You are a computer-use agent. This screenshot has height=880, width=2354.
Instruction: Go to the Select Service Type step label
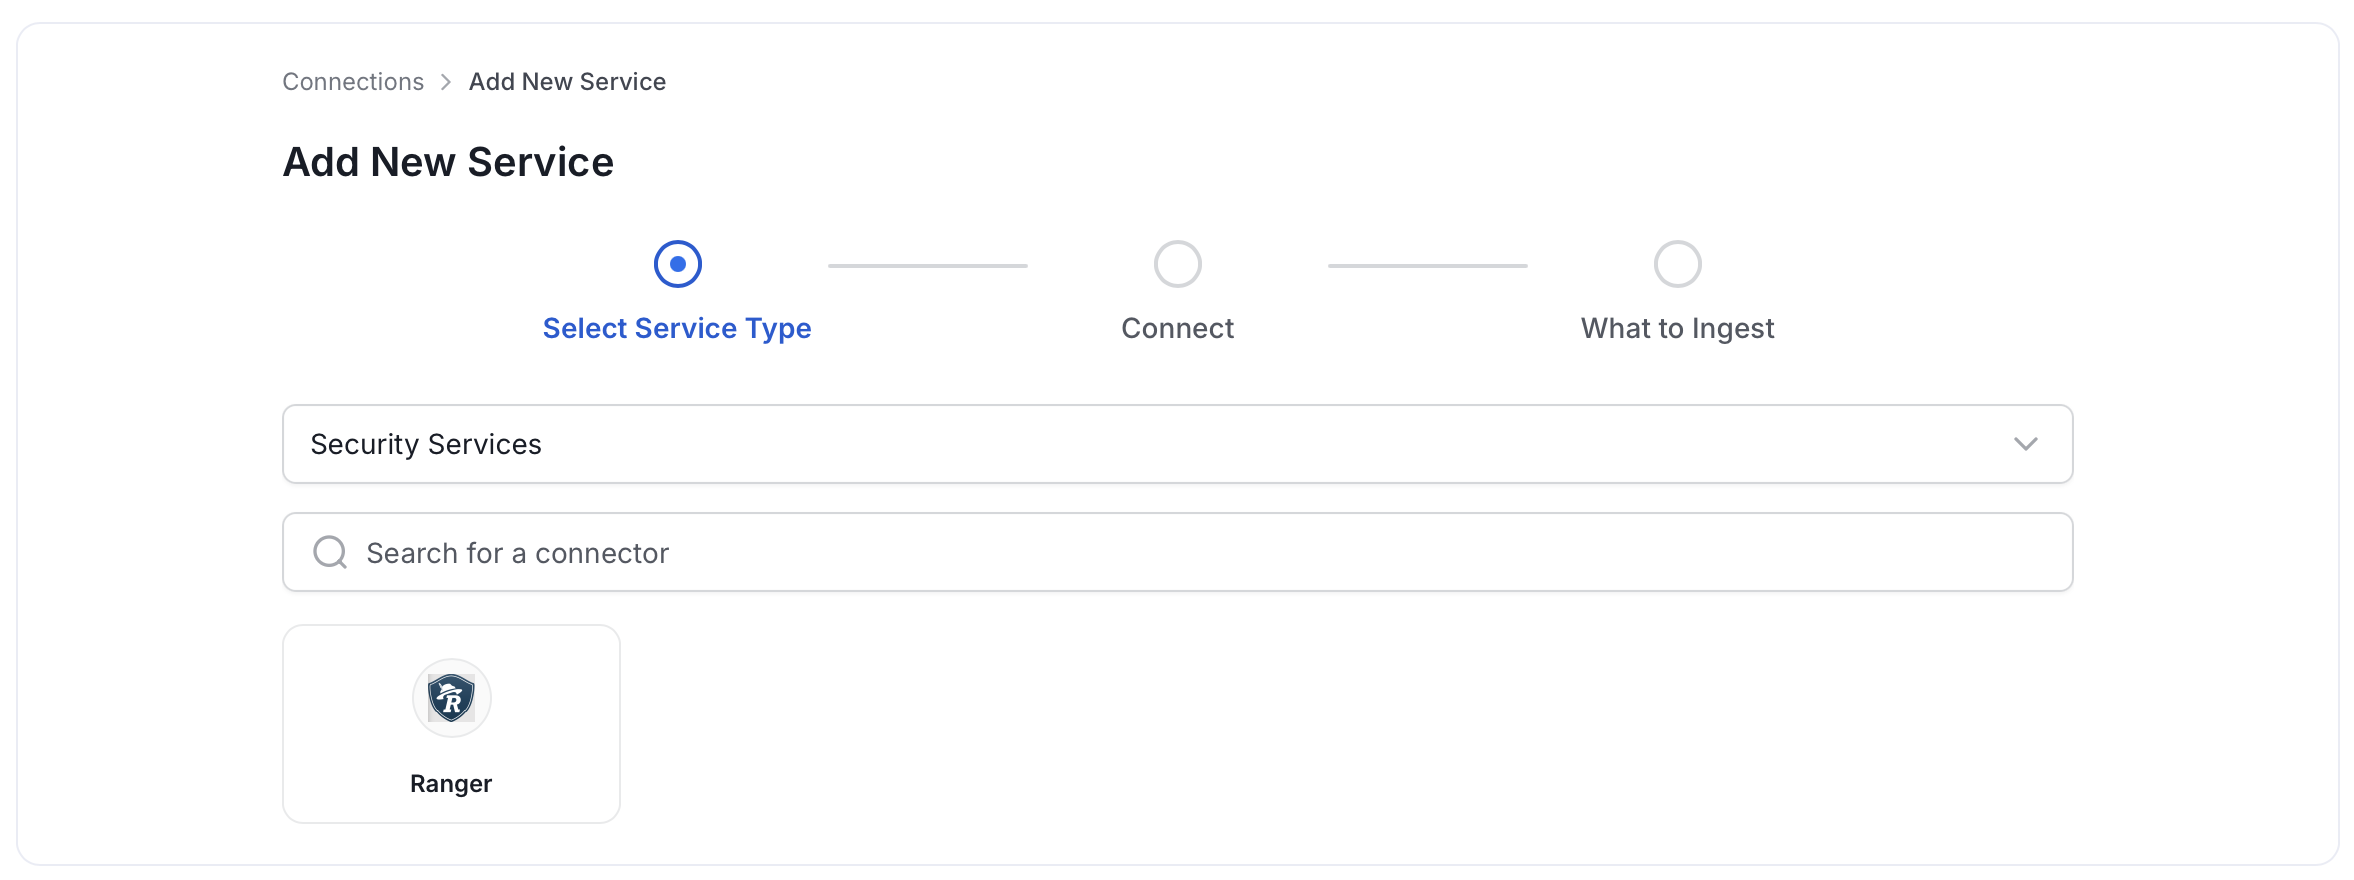(677, 328)
